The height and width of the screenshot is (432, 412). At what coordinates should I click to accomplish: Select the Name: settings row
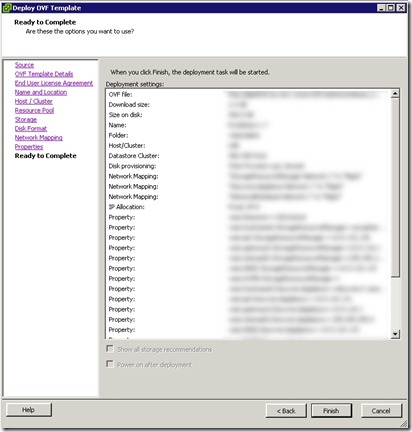click(x=248, y=125)
